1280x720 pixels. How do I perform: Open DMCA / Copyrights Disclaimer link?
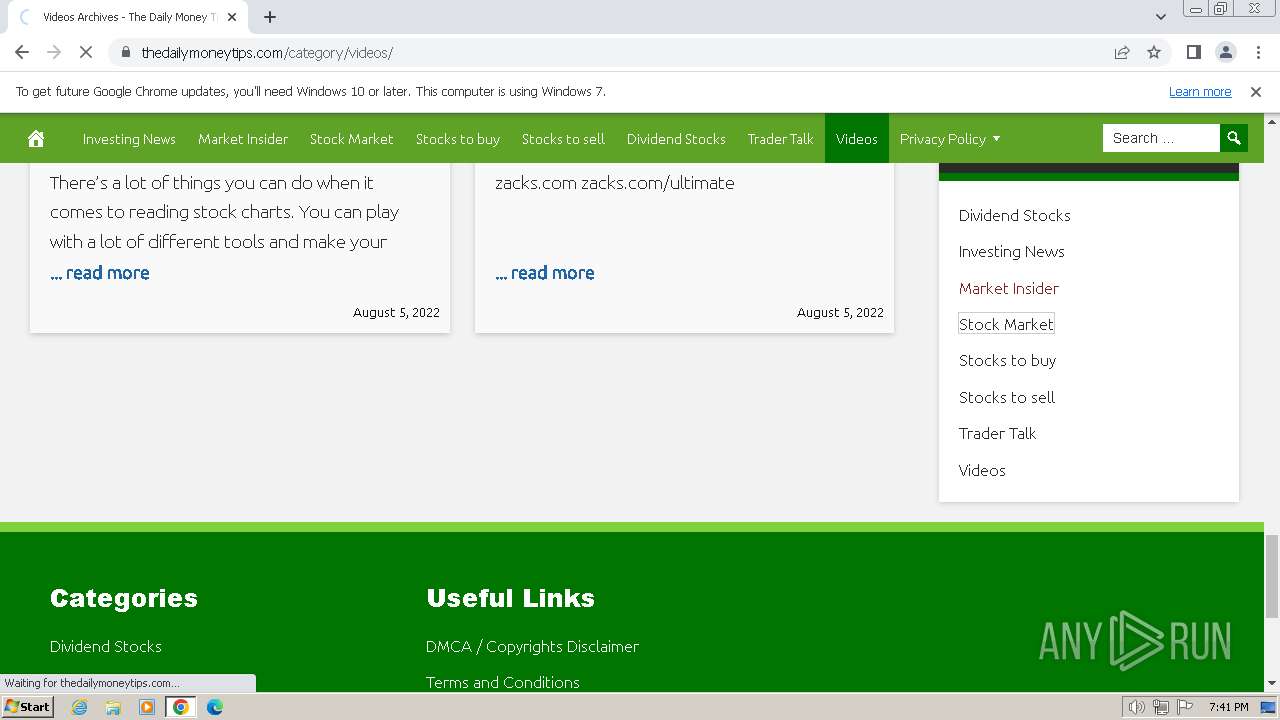pyautogui.click(x=532, y=646)
